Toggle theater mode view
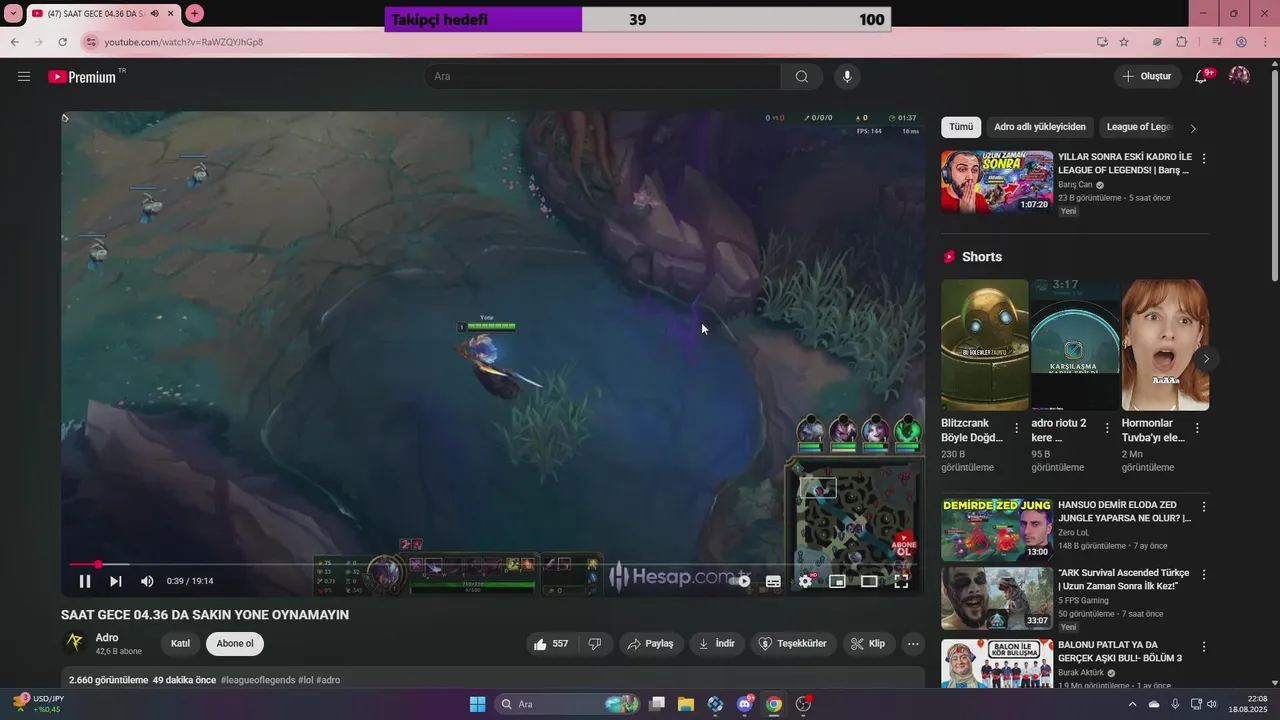1280x720 pixels. point(869,581)
